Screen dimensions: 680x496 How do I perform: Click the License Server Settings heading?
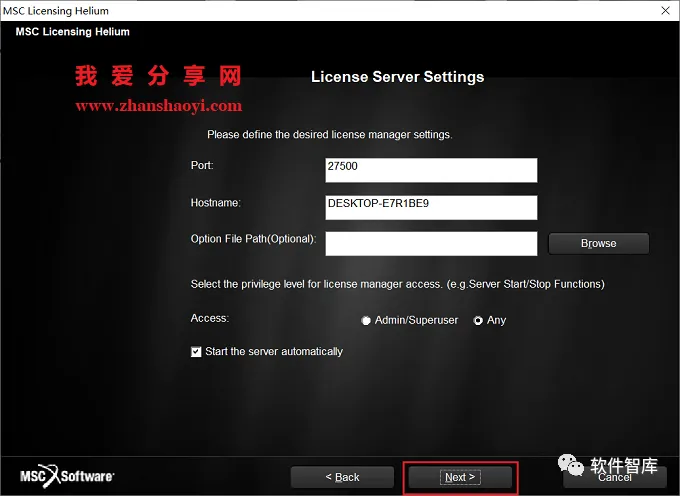[398, 77]
